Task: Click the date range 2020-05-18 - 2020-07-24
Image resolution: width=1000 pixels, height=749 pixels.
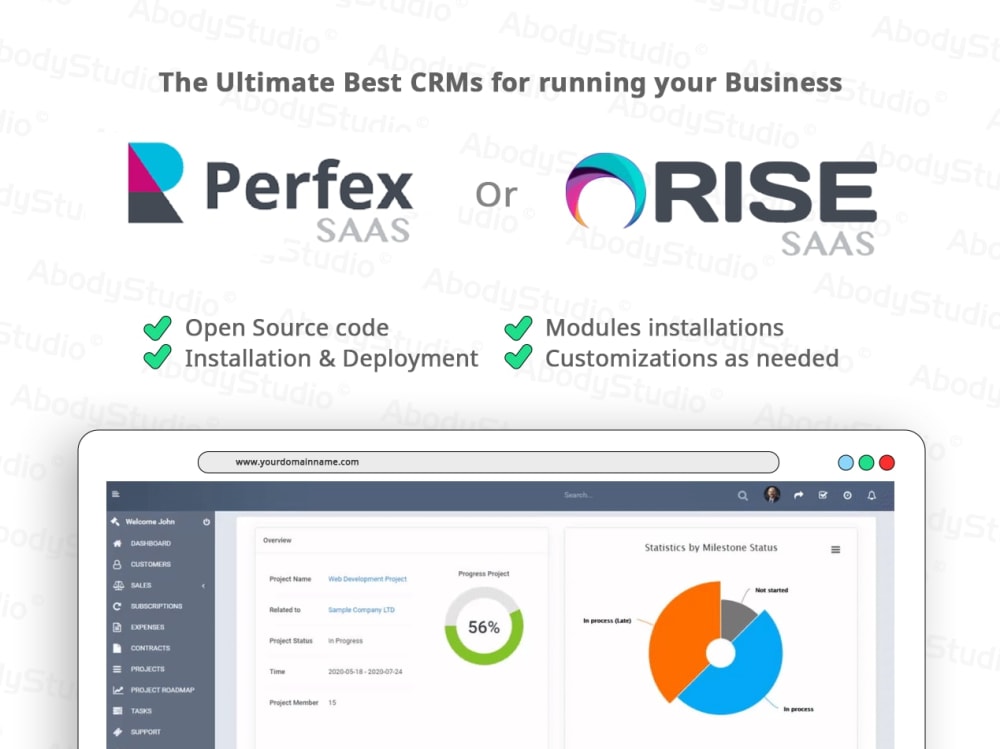Action: pyautogui.click(x=365, y=672)
